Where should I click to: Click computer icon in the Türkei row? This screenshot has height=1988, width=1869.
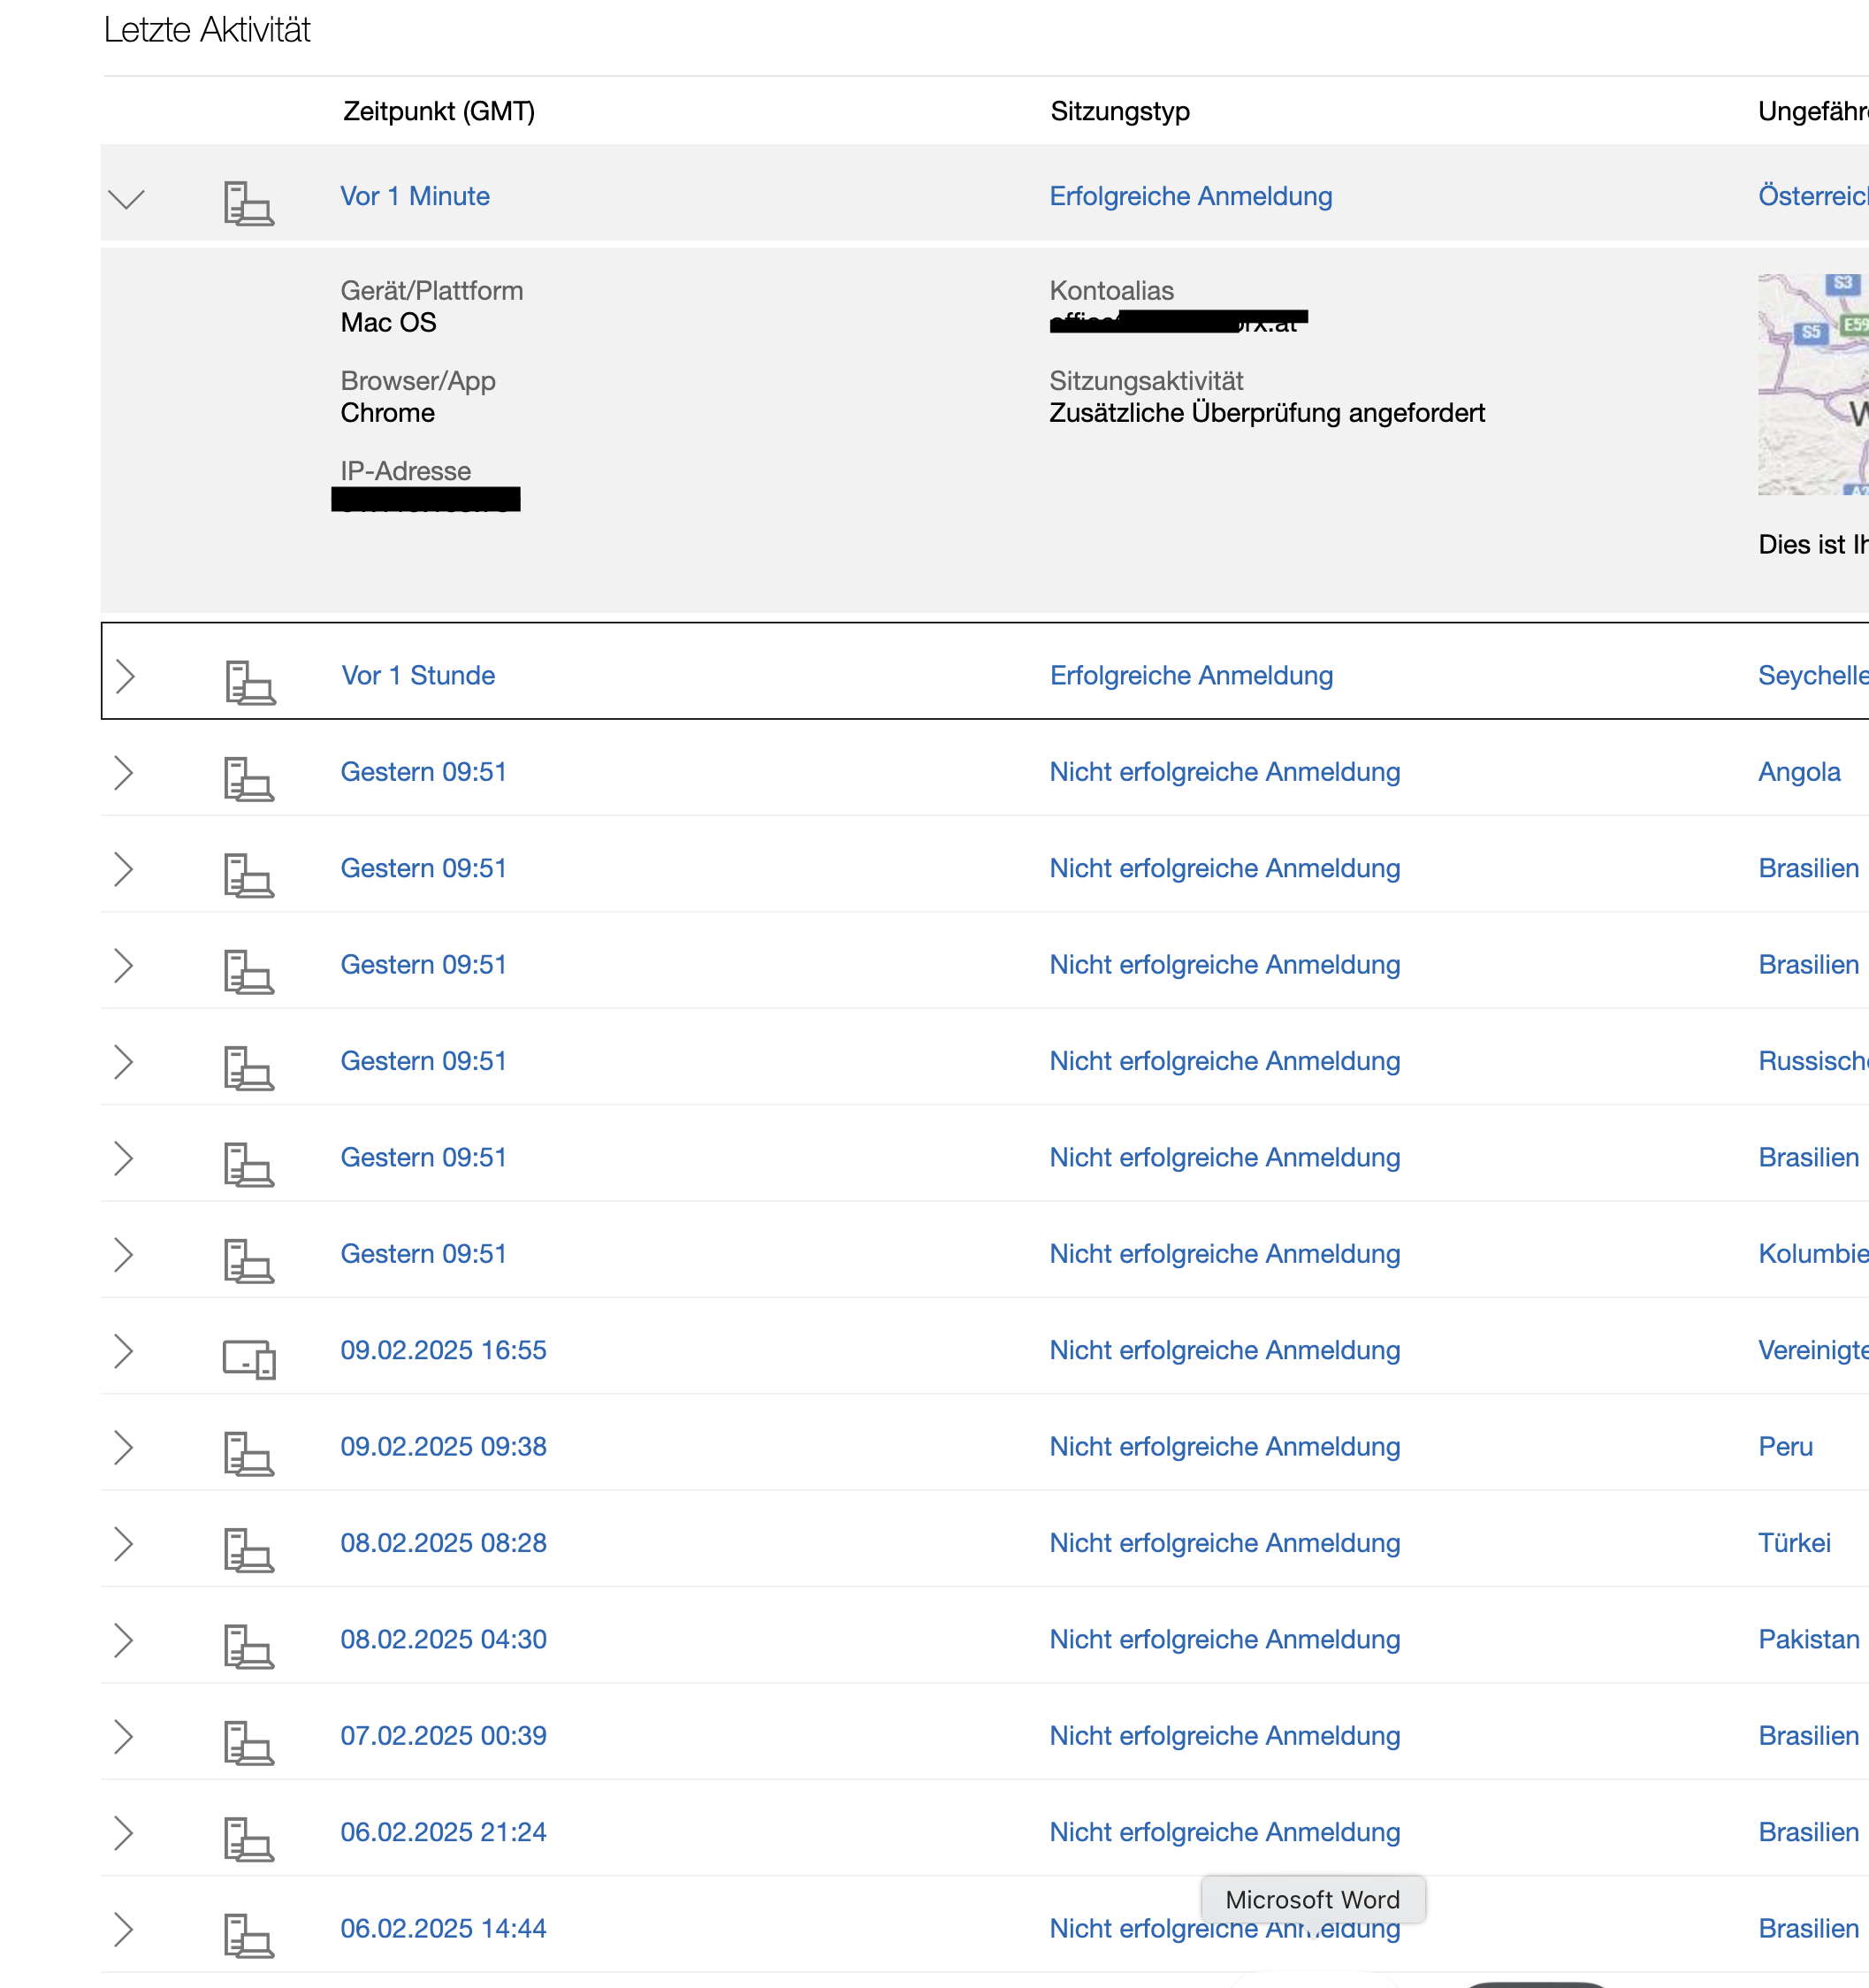pos(248,1550)
